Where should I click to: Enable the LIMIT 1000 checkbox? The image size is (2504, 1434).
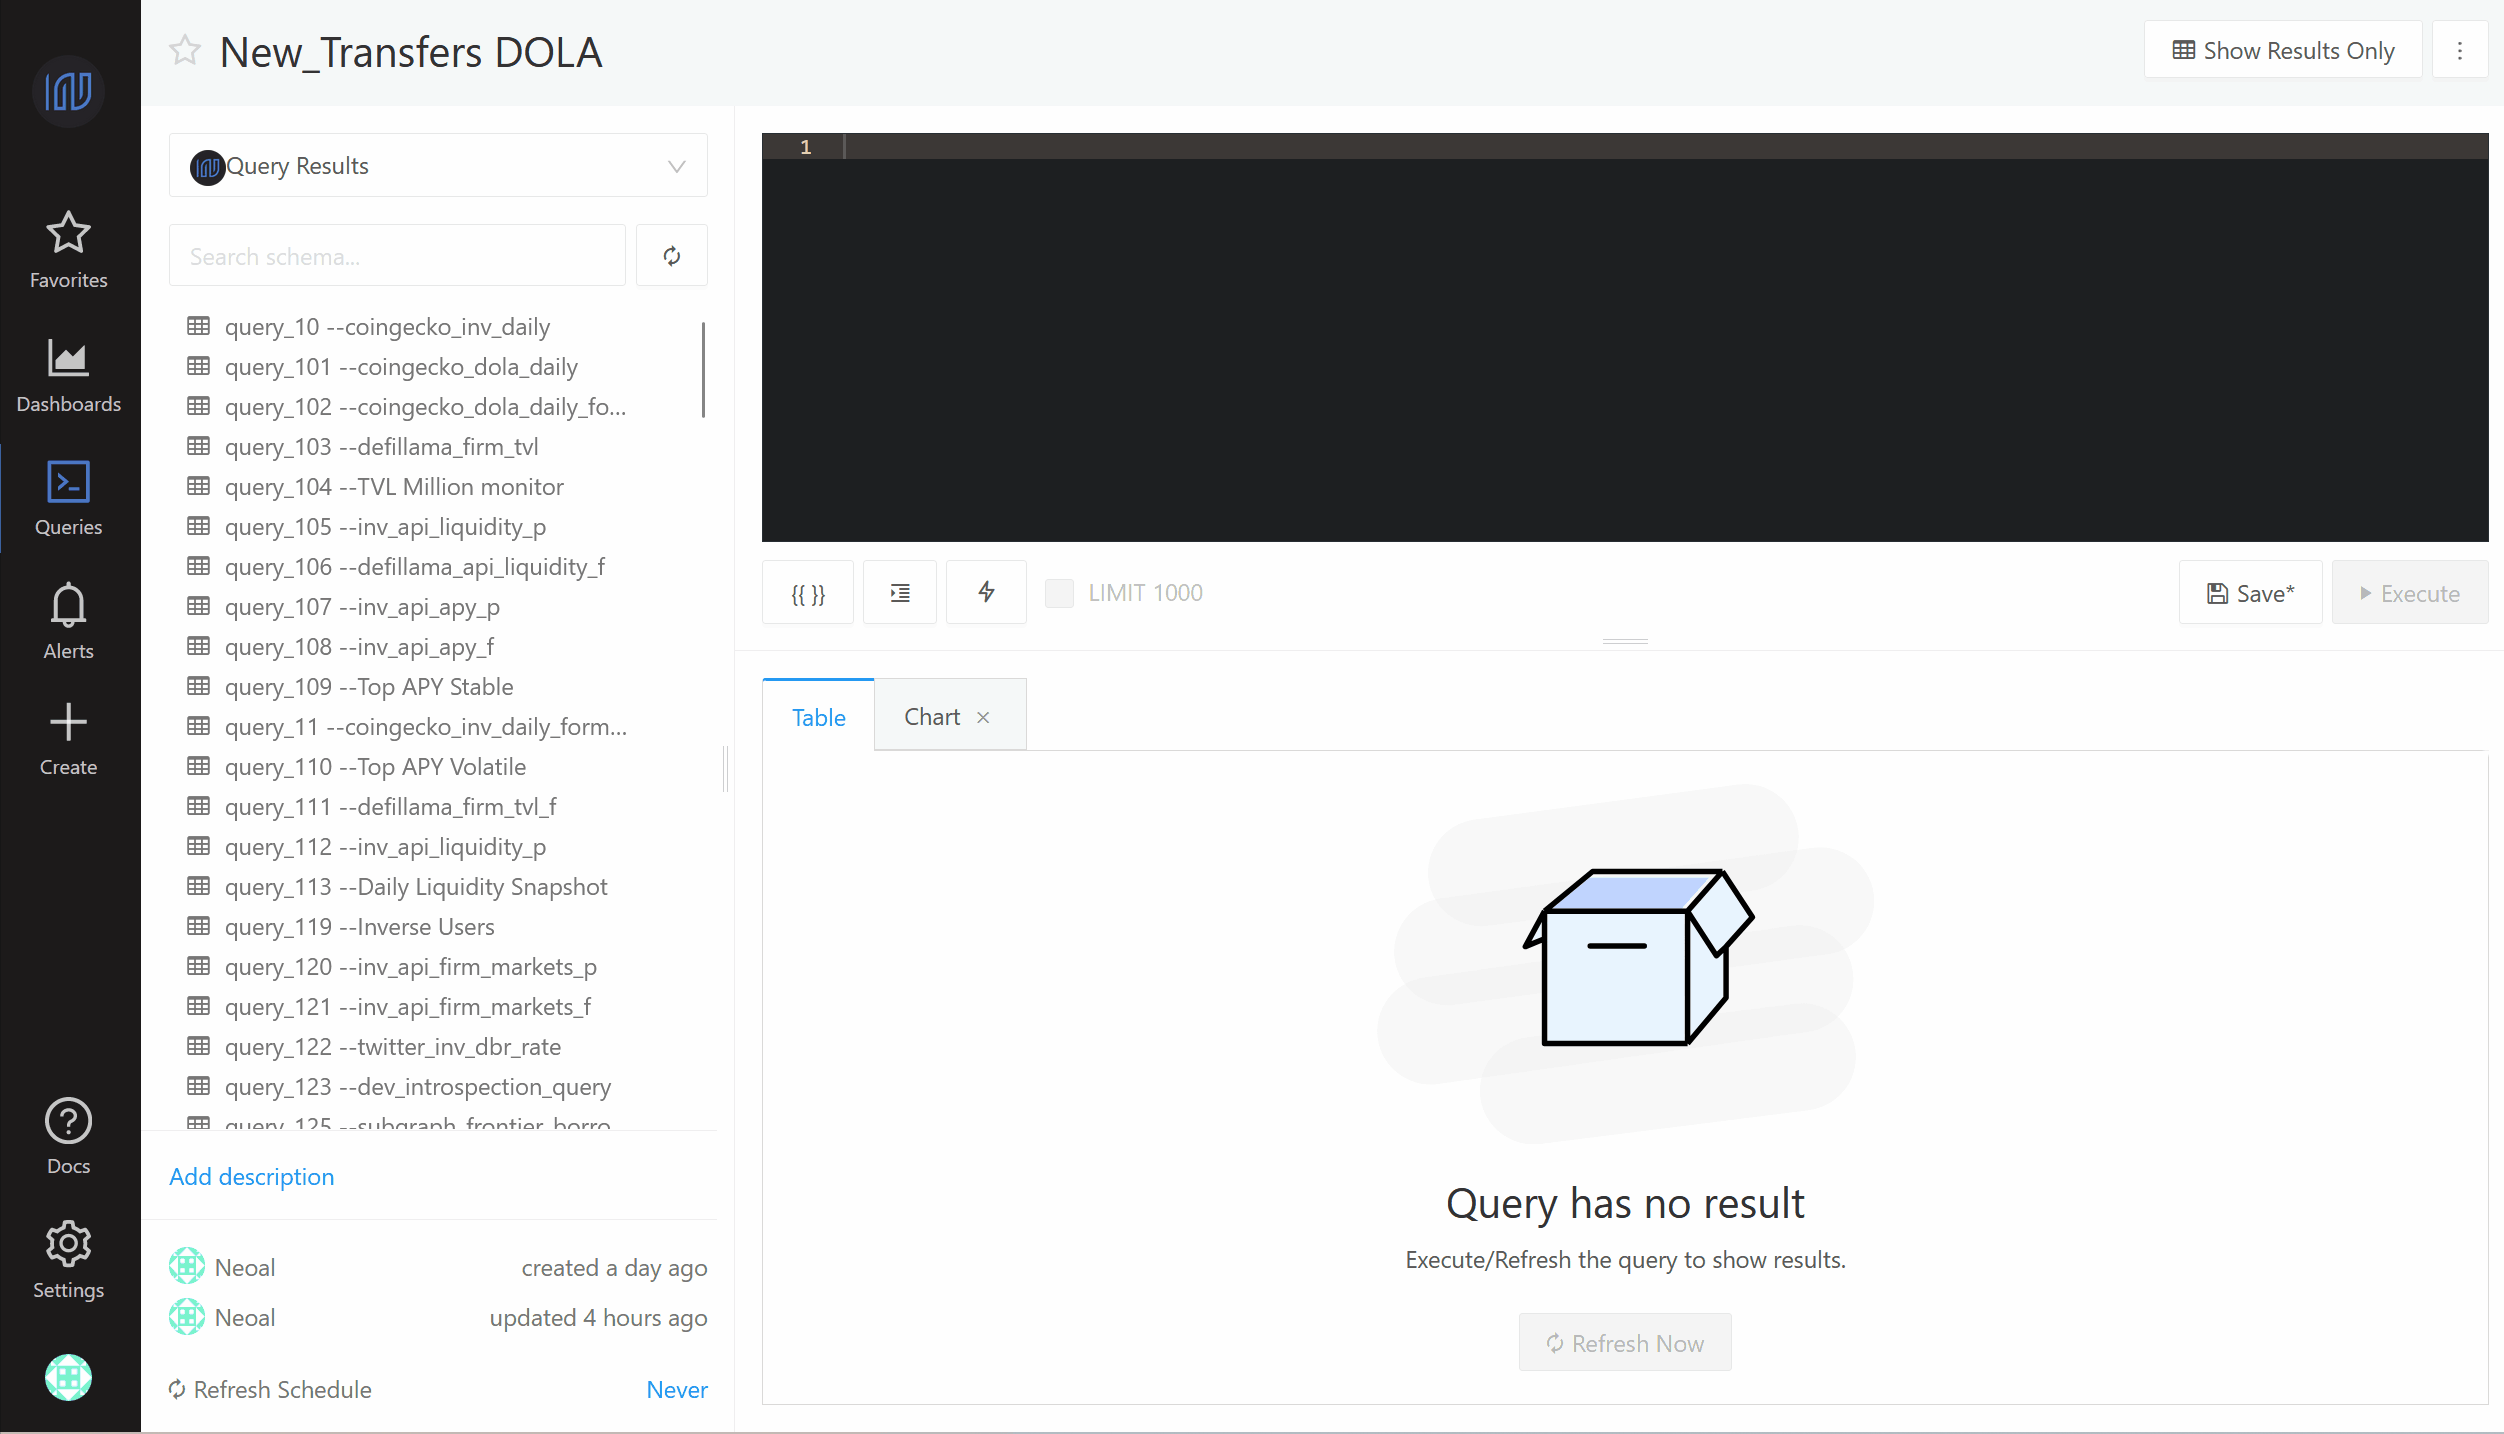[x=1059, y=593]
